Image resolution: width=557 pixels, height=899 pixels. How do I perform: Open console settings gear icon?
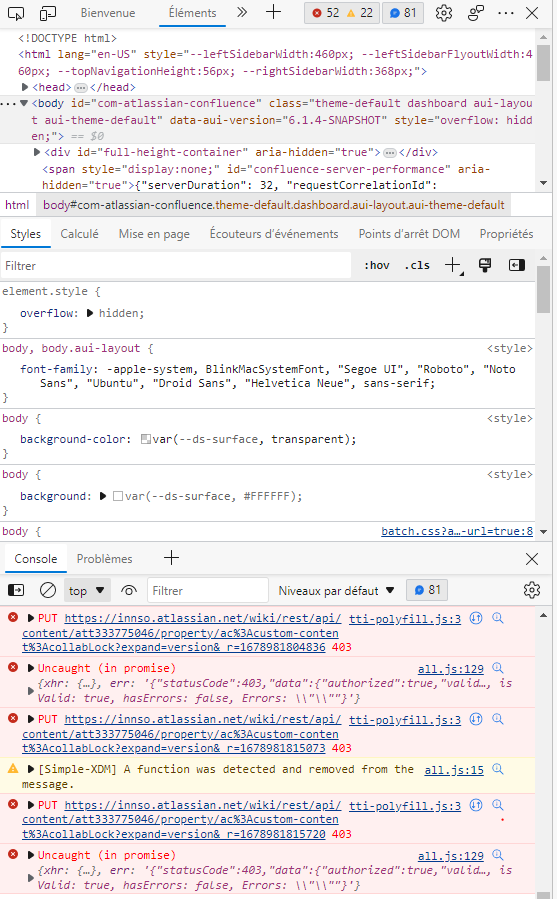[x=532, y=590]
